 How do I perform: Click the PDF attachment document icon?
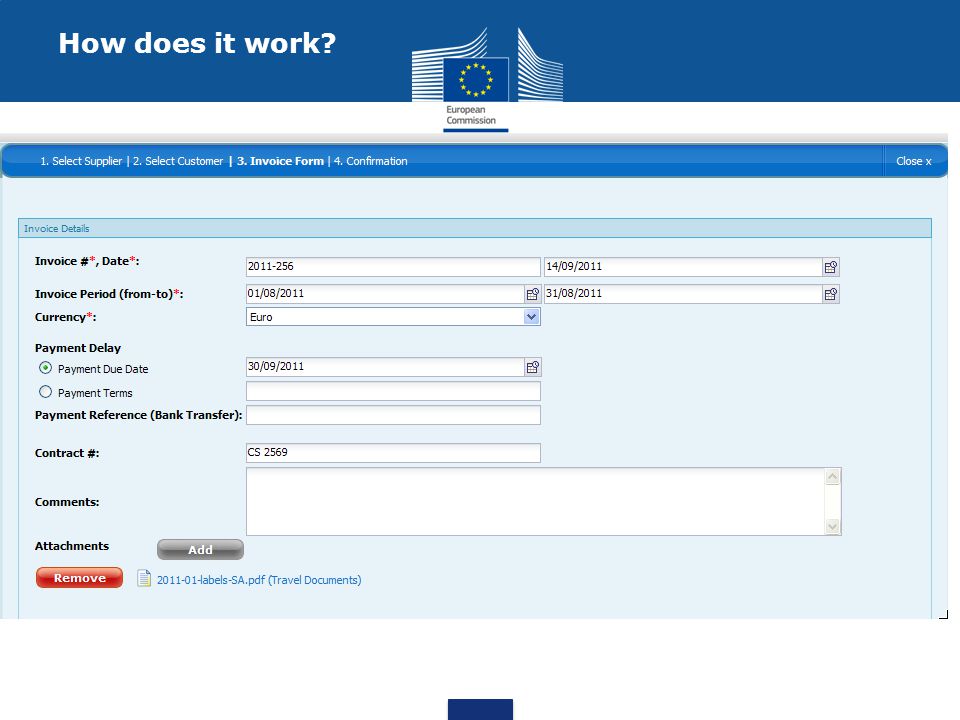point(144,579)
